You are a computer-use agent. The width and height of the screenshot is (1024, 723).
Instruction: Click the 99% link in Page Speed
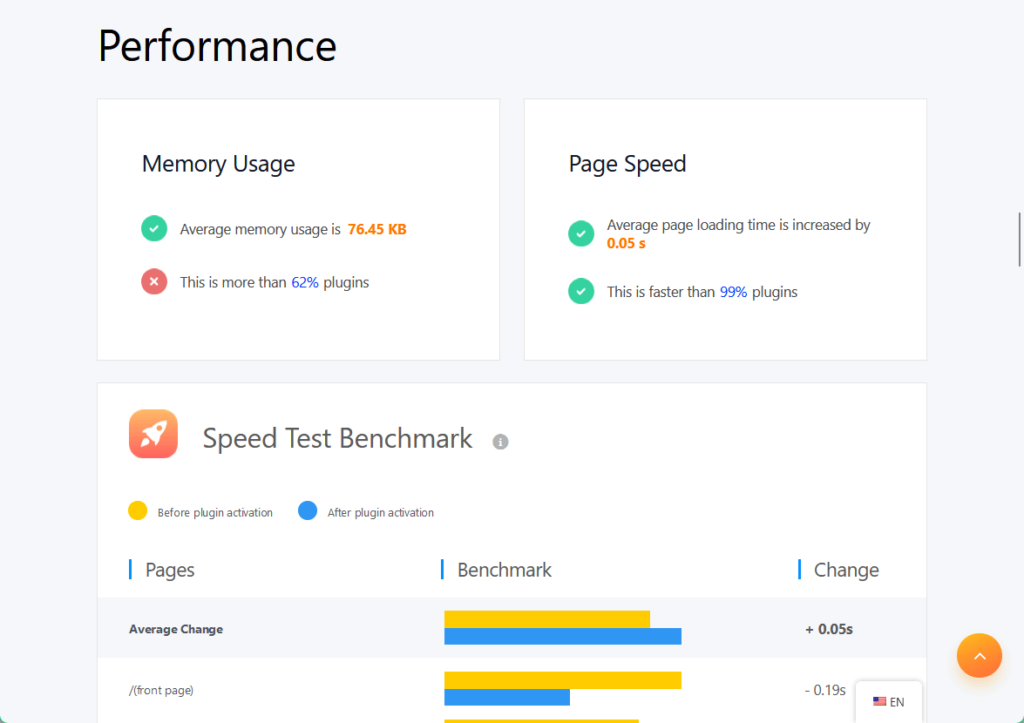(733, 292)
